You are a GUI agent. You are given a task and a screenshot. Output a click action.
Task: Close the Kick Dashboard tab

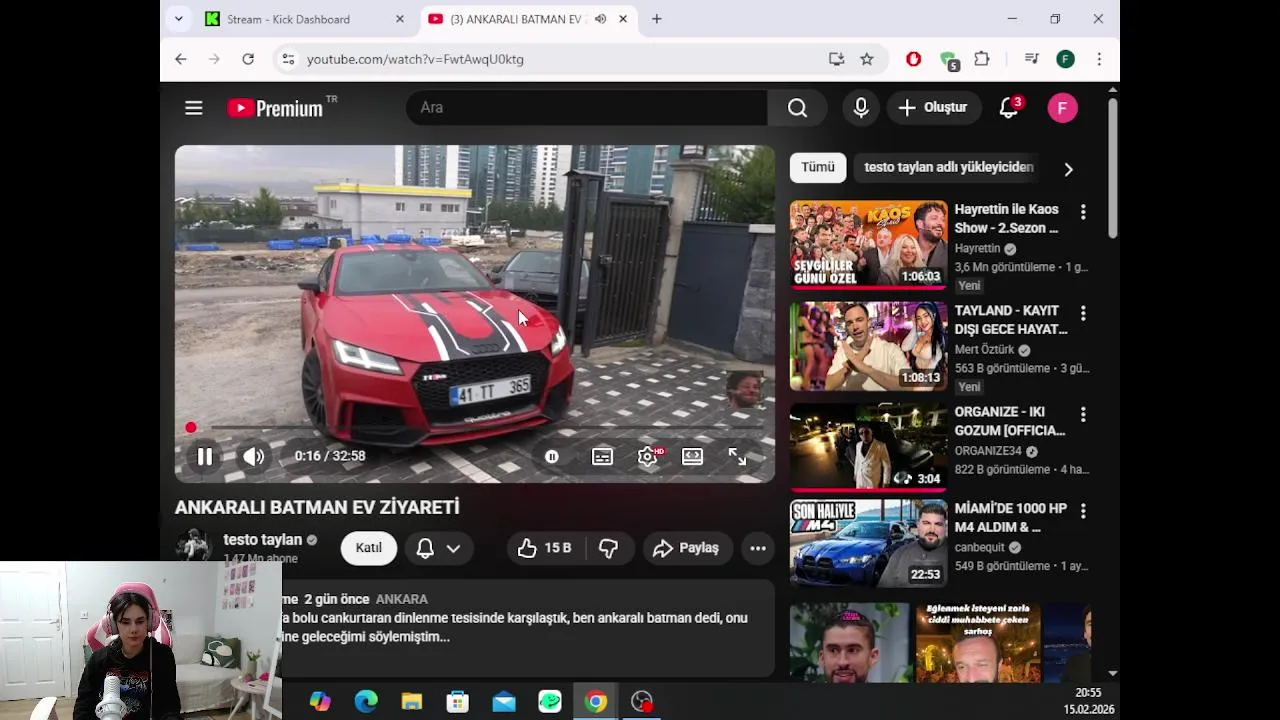pos(400,19)
